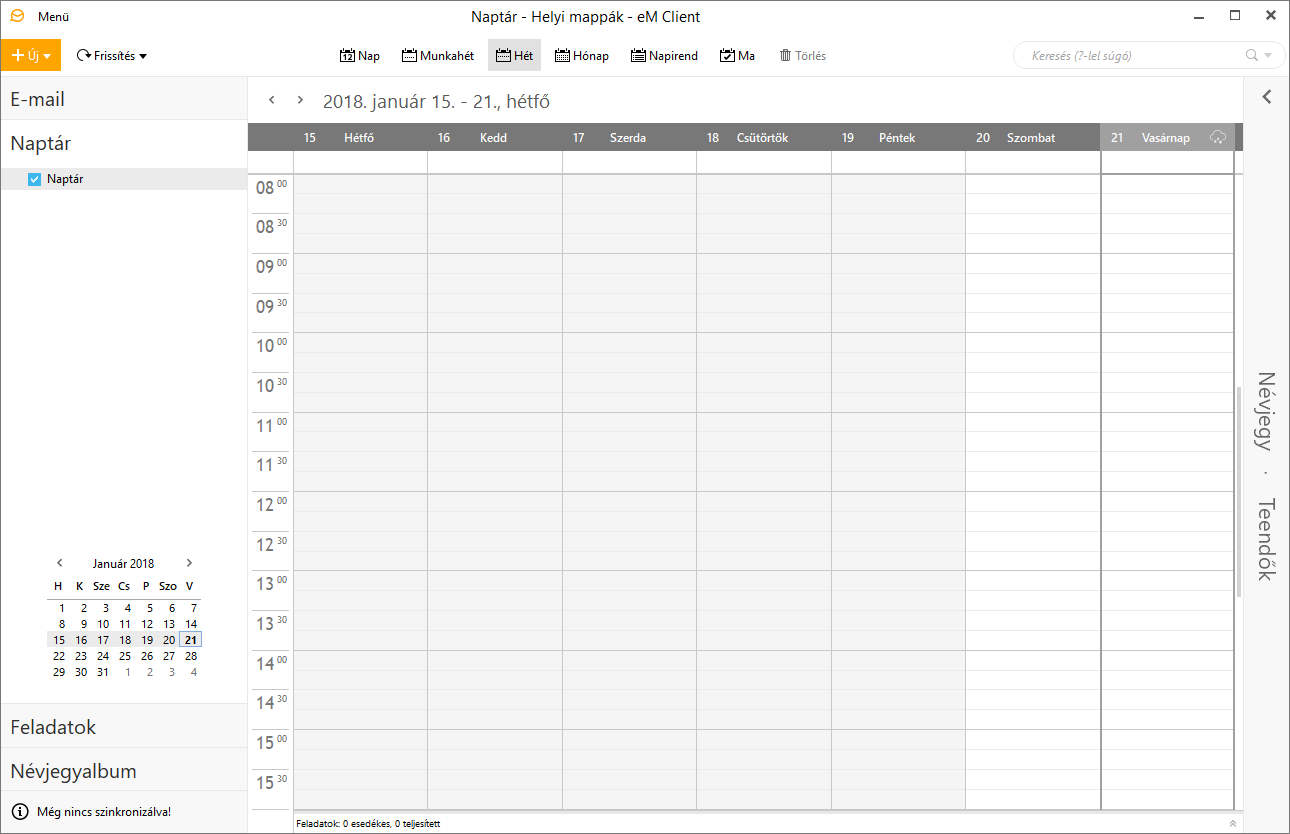Open the Menü menu
The width and height of the screenshot is (1290, 834).
53,15
